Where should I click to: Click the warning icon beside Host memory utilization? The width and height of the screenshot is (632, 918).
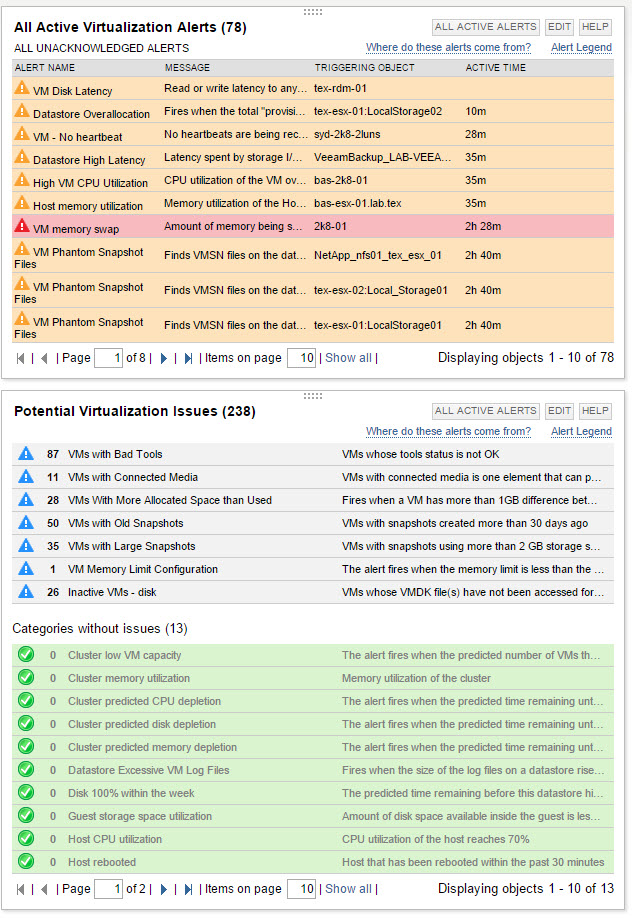[x=22, y=203]
